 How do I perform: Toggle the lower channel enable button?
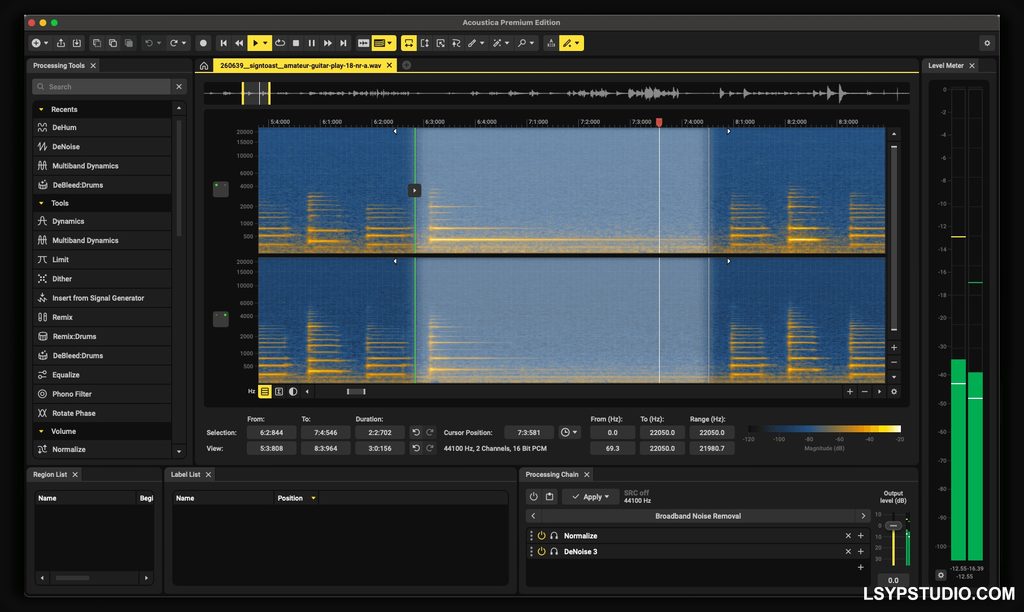[221, 319]
